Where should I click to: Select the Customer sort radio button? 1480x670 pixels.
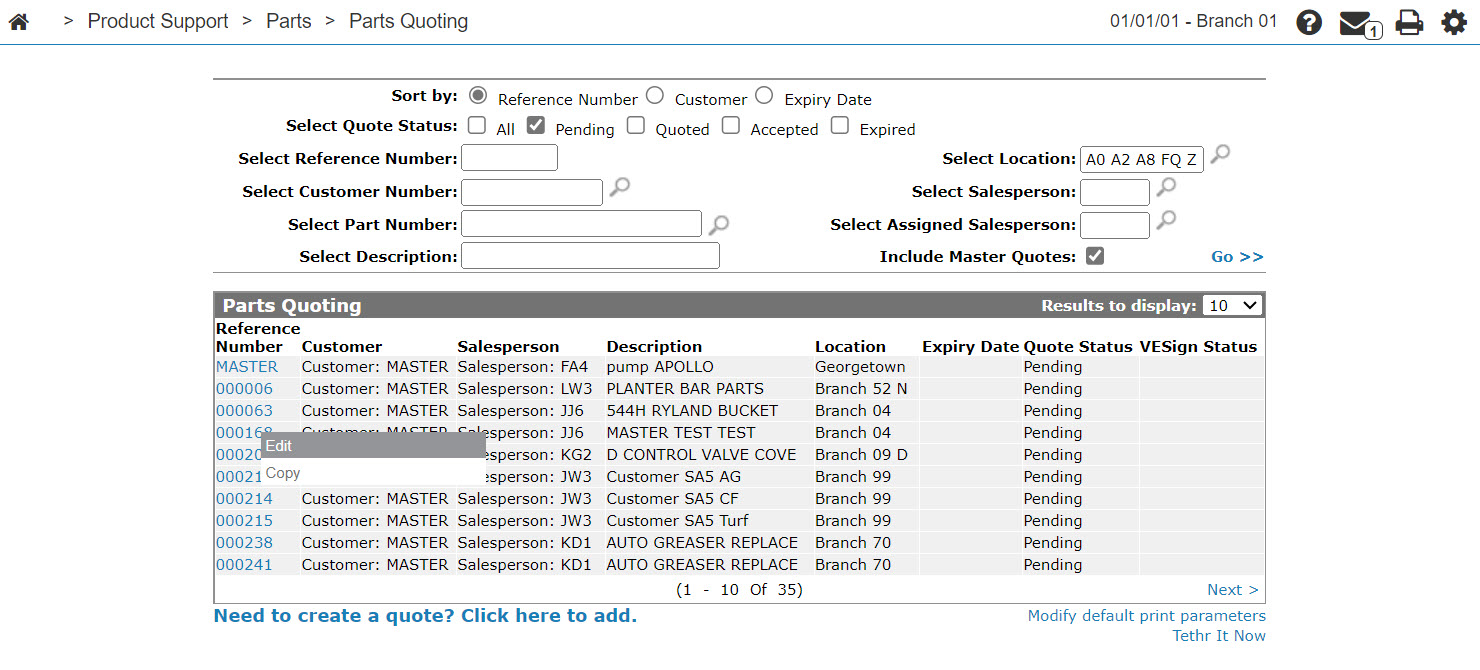tap(654, 96)
